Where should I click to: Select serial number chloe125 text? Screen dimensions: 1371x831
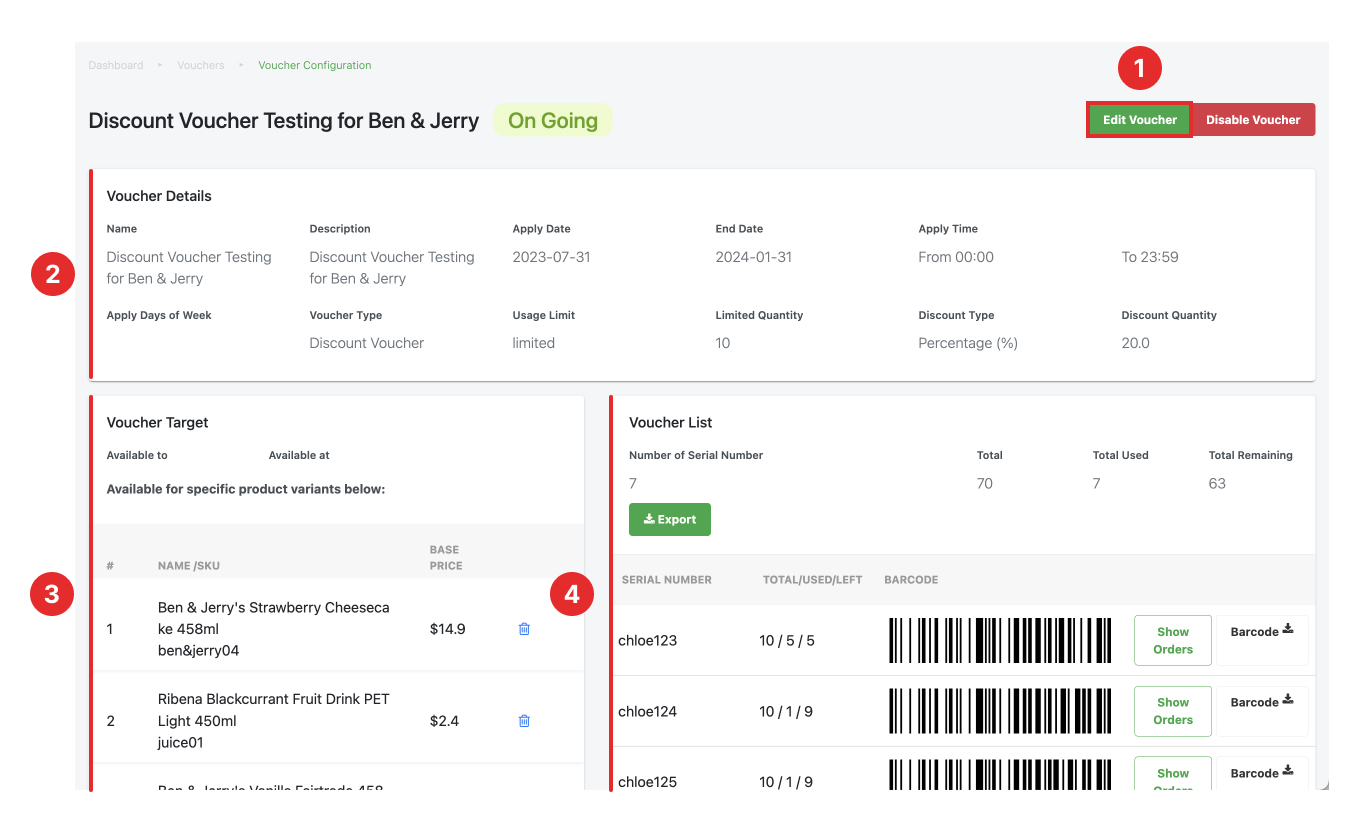pos(648,782)
